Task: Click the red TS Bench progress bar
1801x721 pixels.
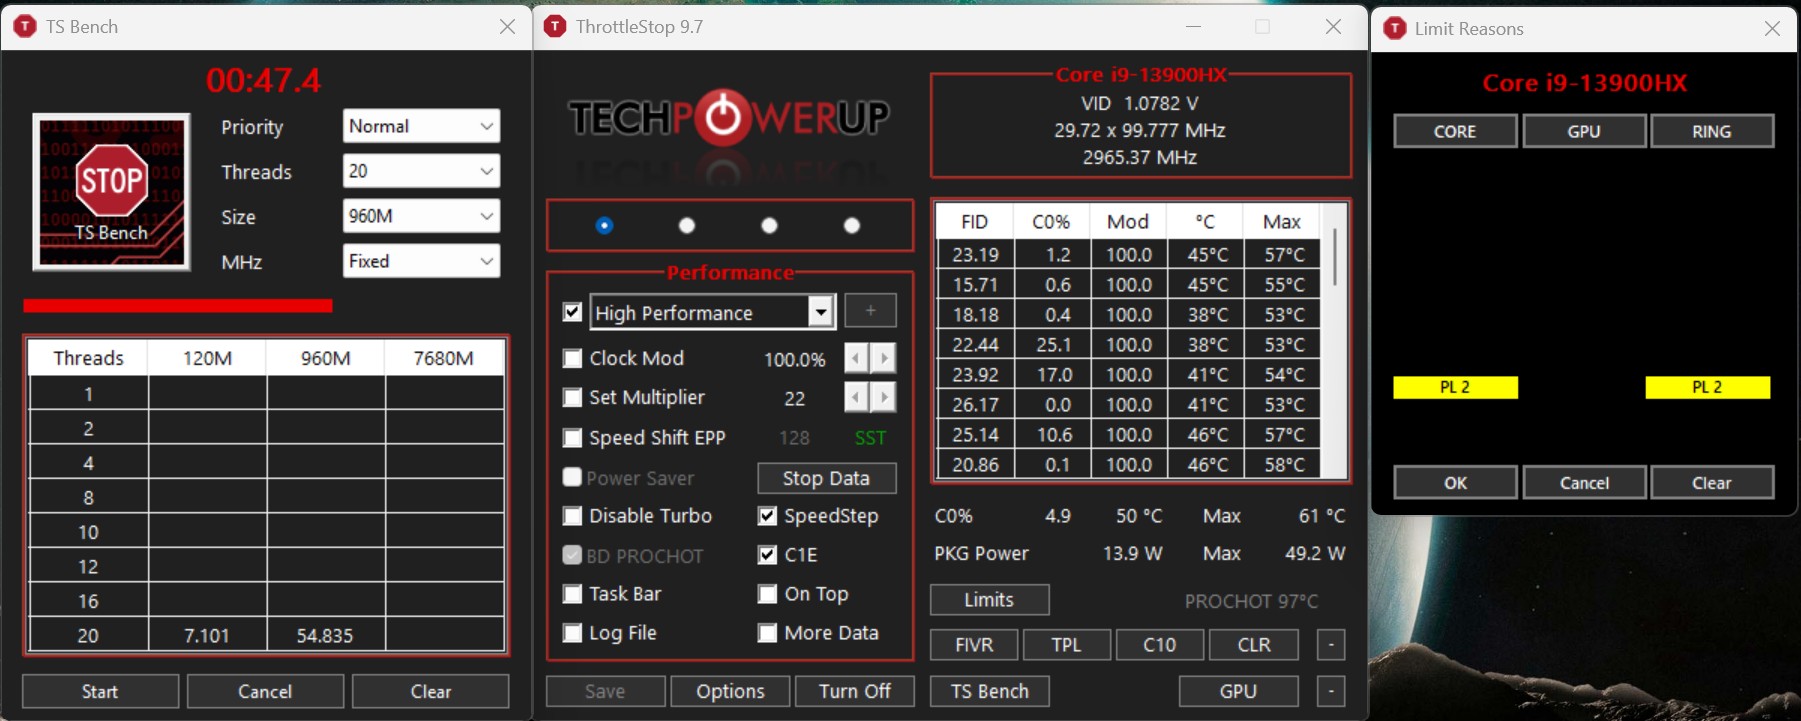Action: tap(178, 306)
